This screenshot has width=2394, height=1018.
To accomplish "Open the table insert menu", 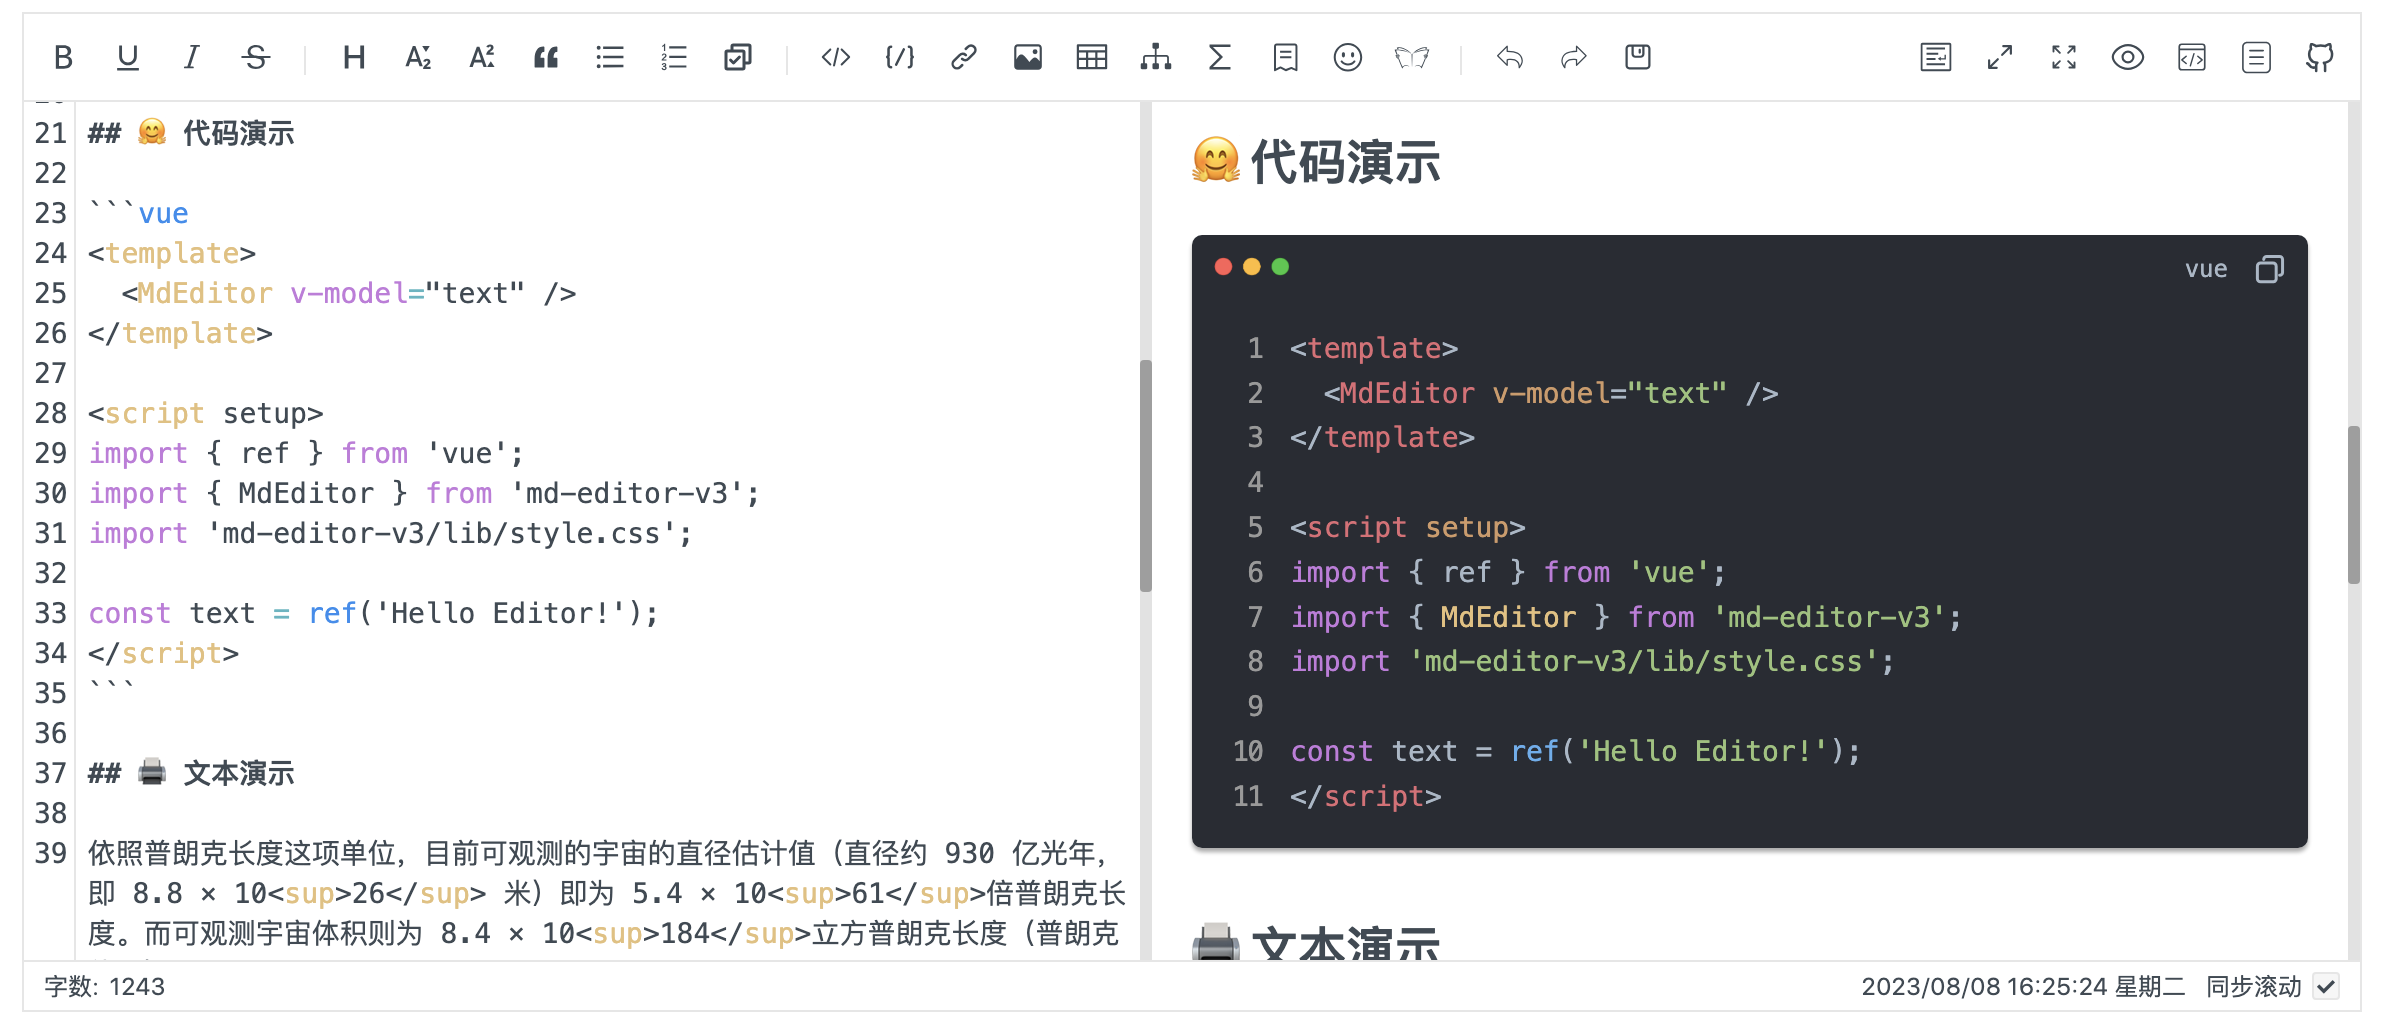I will tap(1092, 57).
